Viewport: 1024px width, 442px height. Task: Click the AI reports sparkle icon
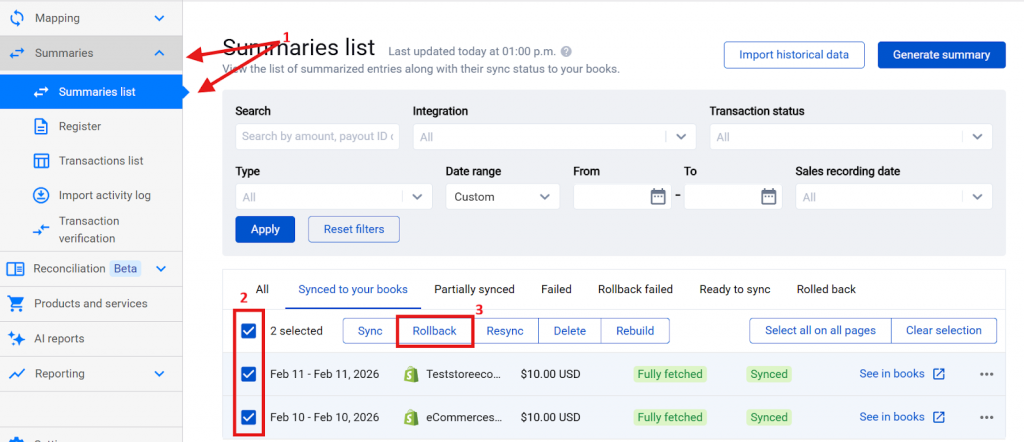16,338
